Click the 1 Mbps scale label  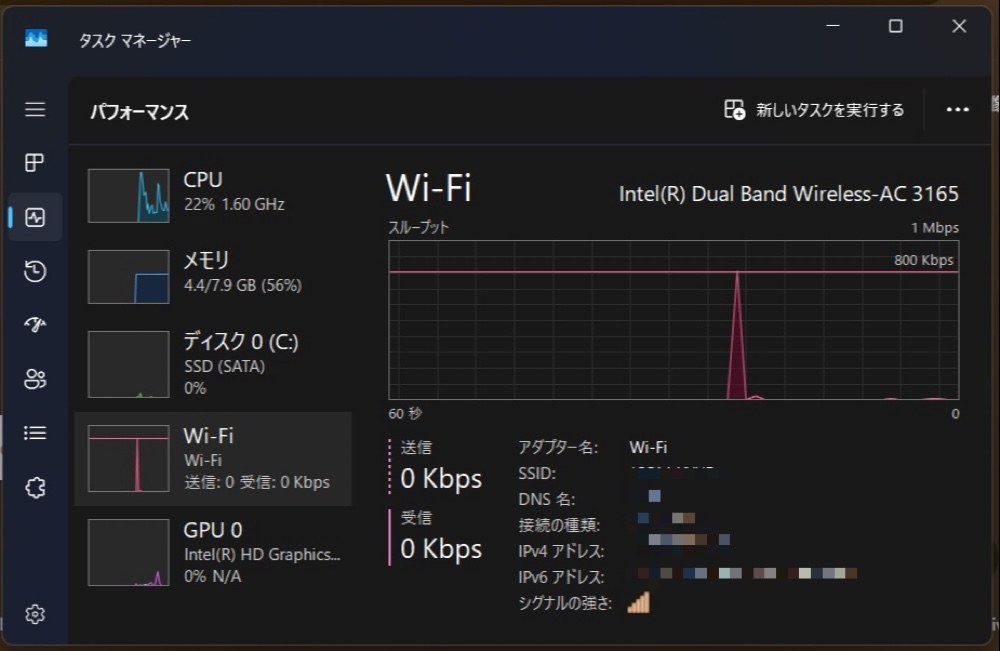click(x=935, y=228)
